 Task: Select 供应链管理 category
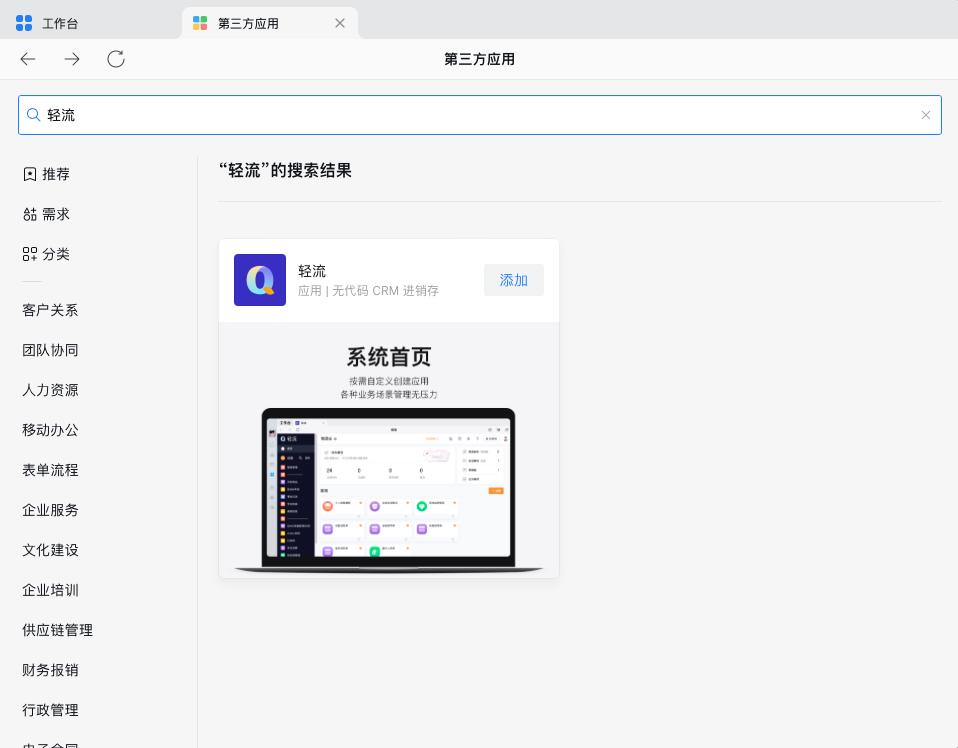point(57,630)
